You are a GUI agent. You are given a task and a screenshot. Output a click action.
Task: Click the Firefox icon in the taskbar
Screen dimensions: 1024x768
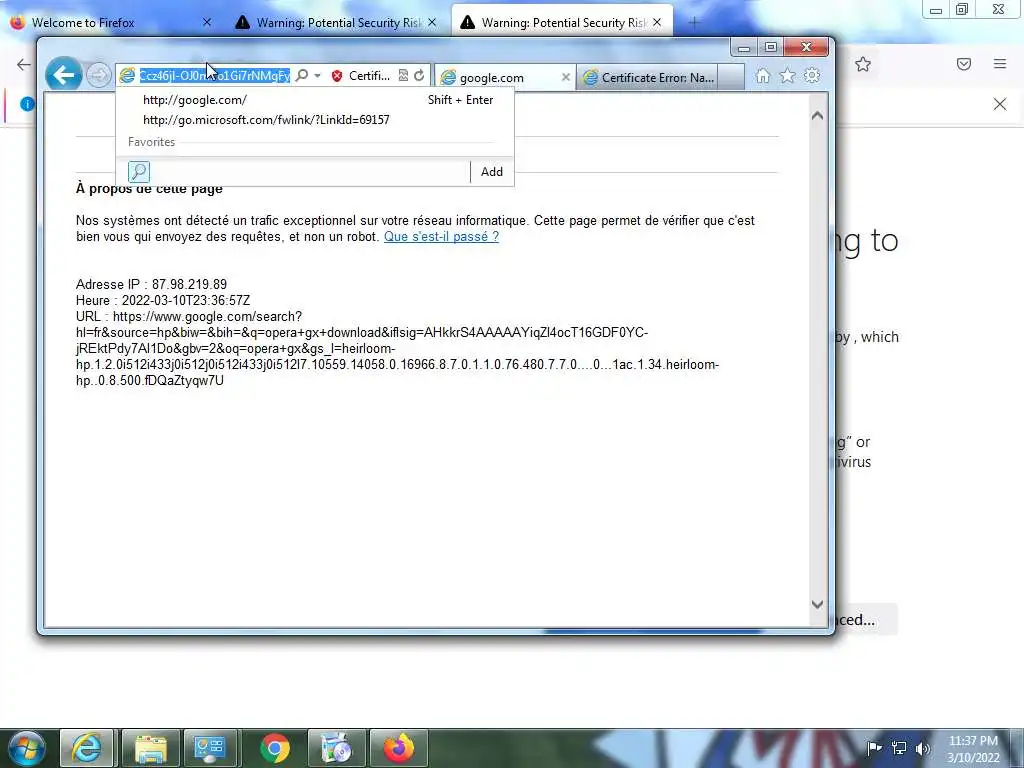click(398, 748)
